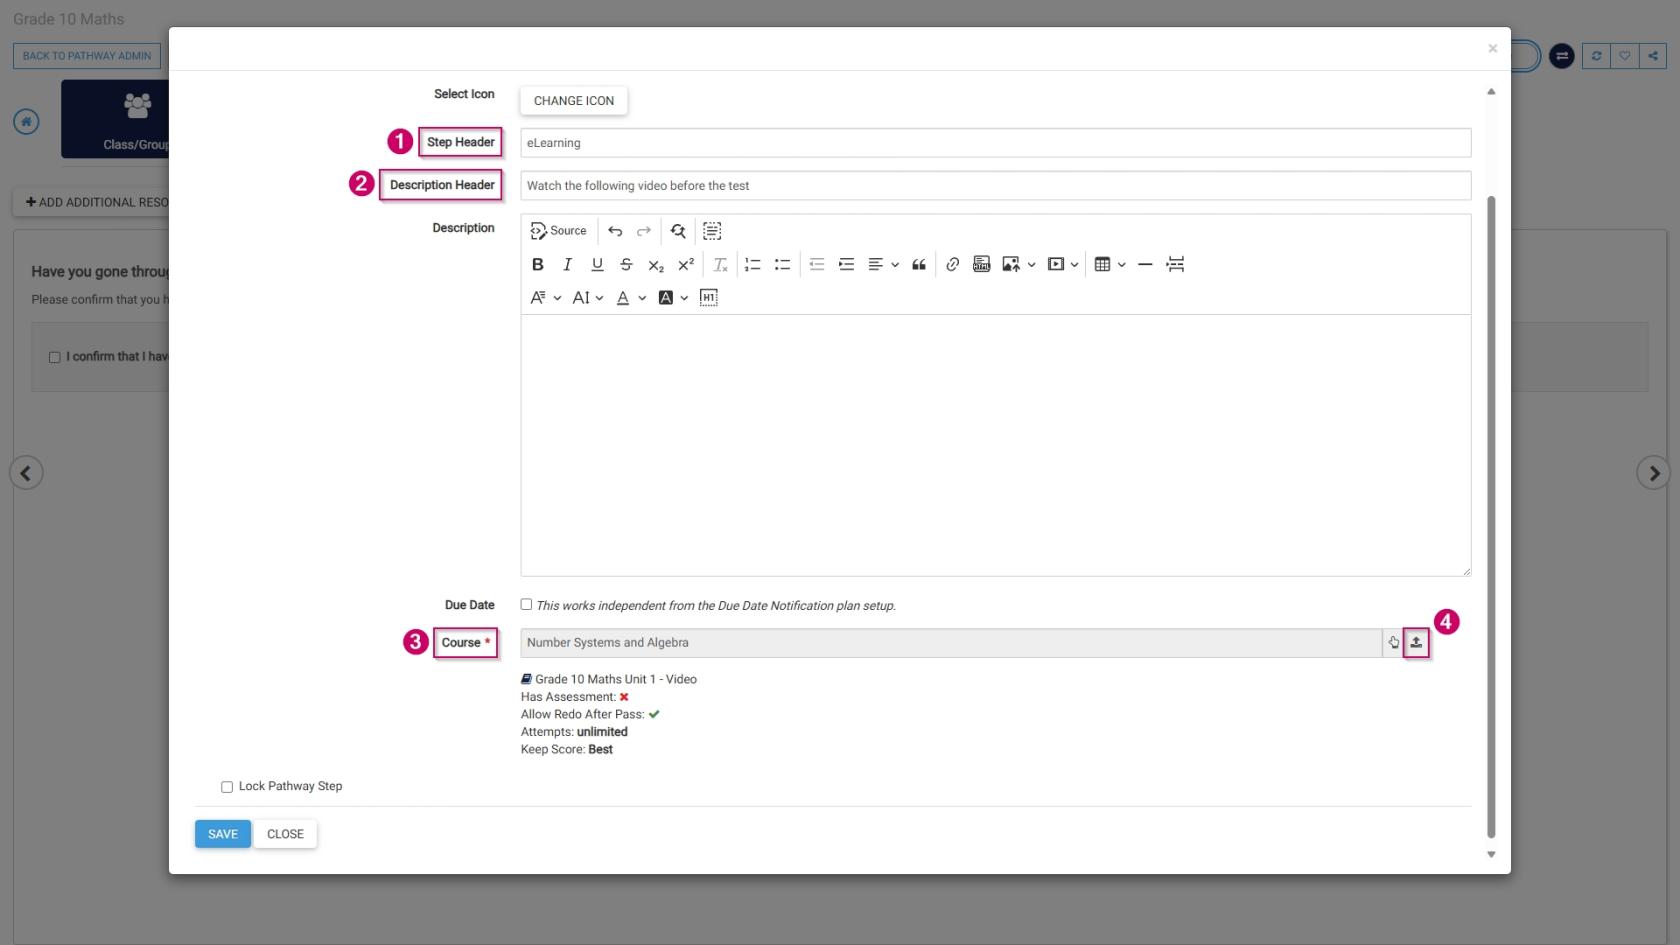Click the Select All icon in editor

pyautogui.click(x=712, y=231)
